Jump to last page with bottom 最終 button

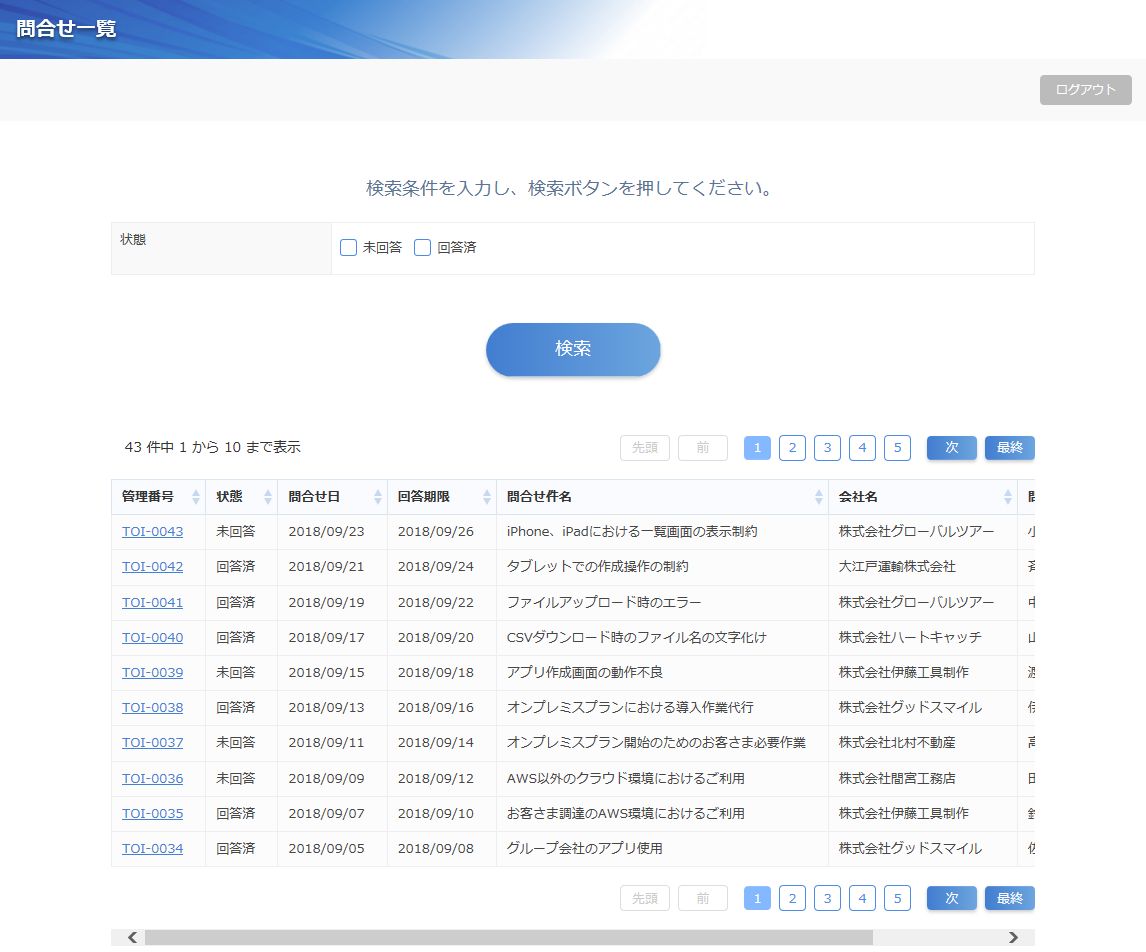tap(1009, 899)
